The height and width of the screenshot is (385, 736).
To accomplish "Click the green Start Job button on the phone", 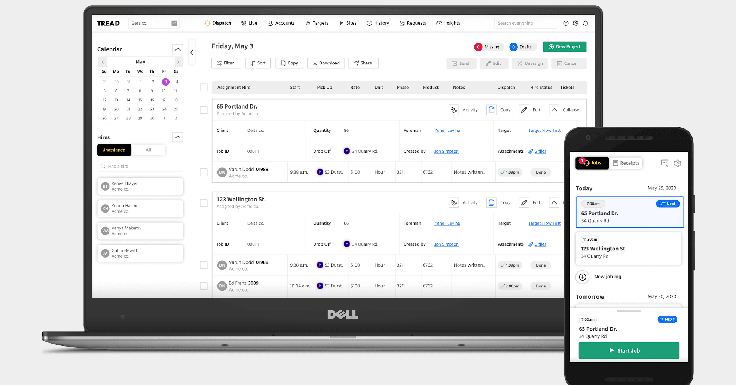I will [x=629, y=351].
